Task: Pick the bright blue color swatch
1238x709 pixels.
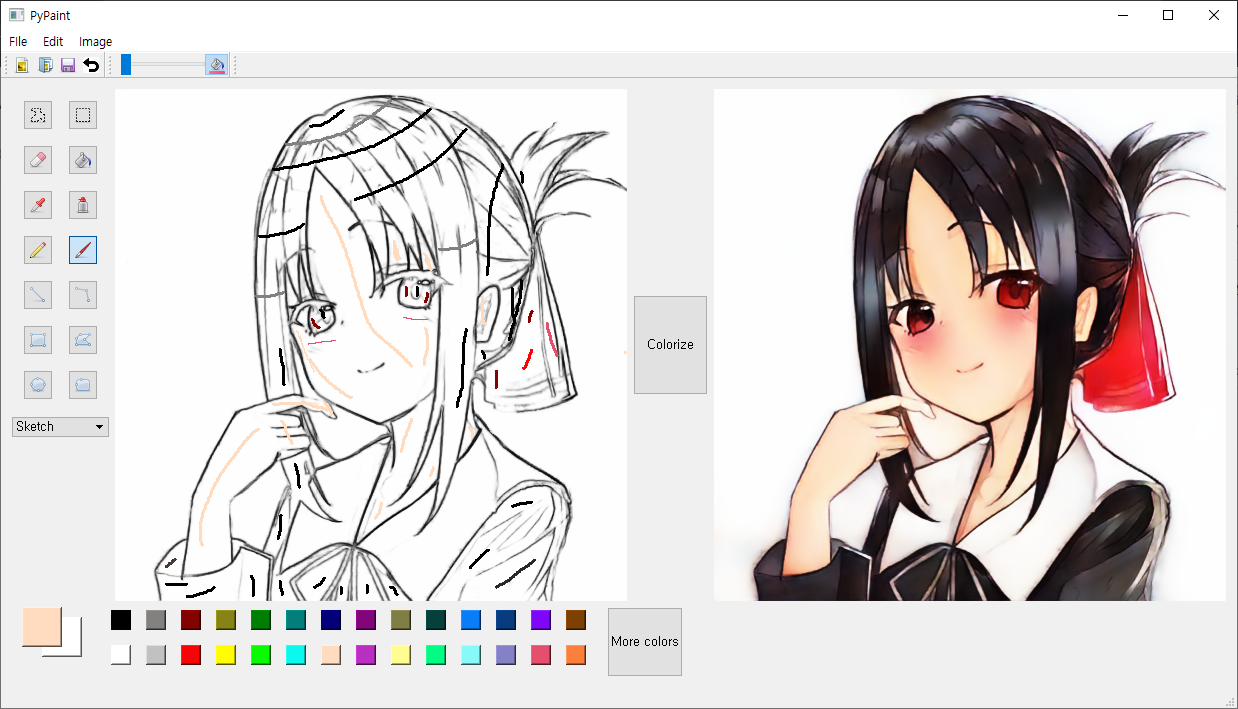Action: click(471, 620)
